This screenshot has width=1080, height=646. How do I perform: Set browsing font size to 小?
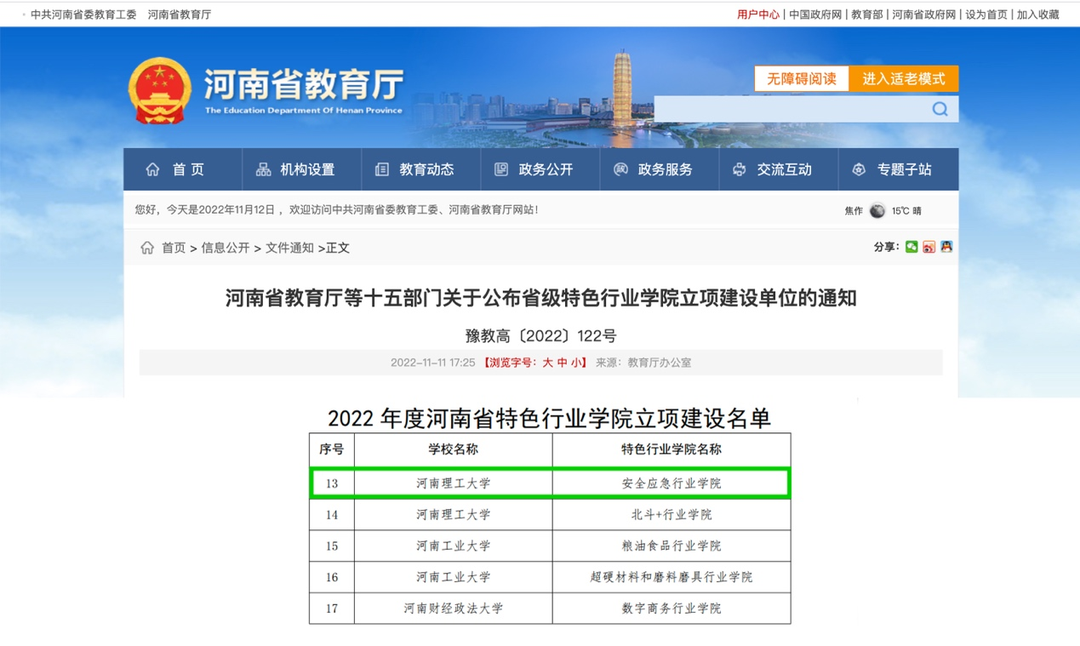pyautogui.click(x=576, y=363)
